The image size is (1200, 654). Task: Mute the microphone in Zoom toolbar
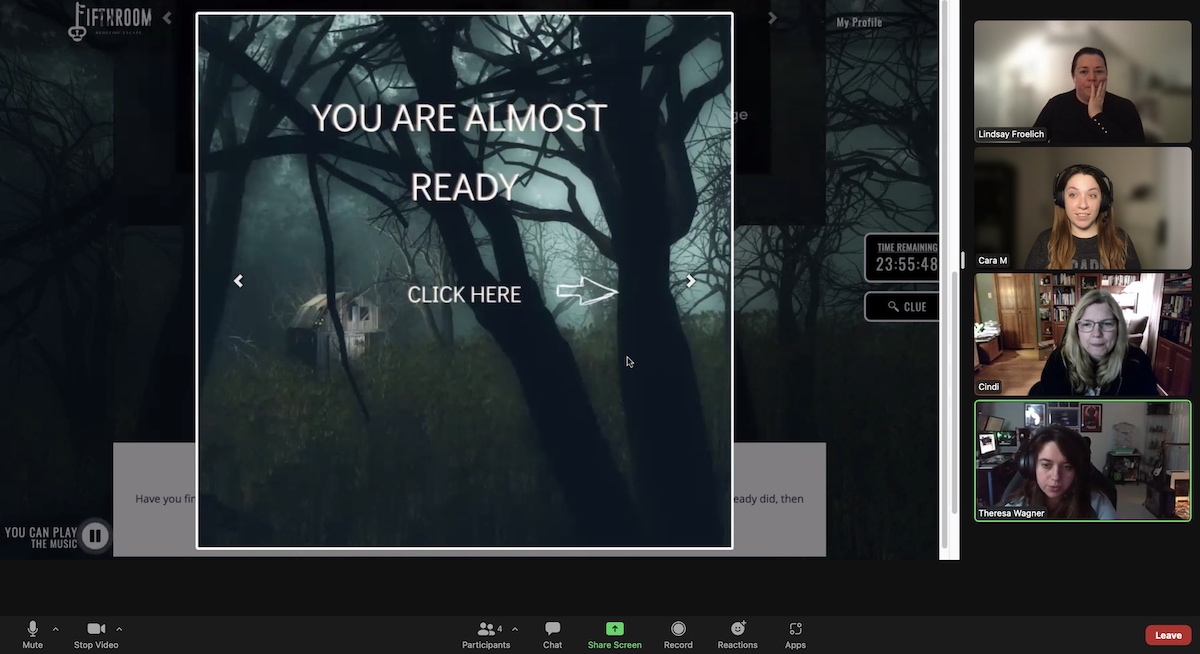tap(32, 634)
